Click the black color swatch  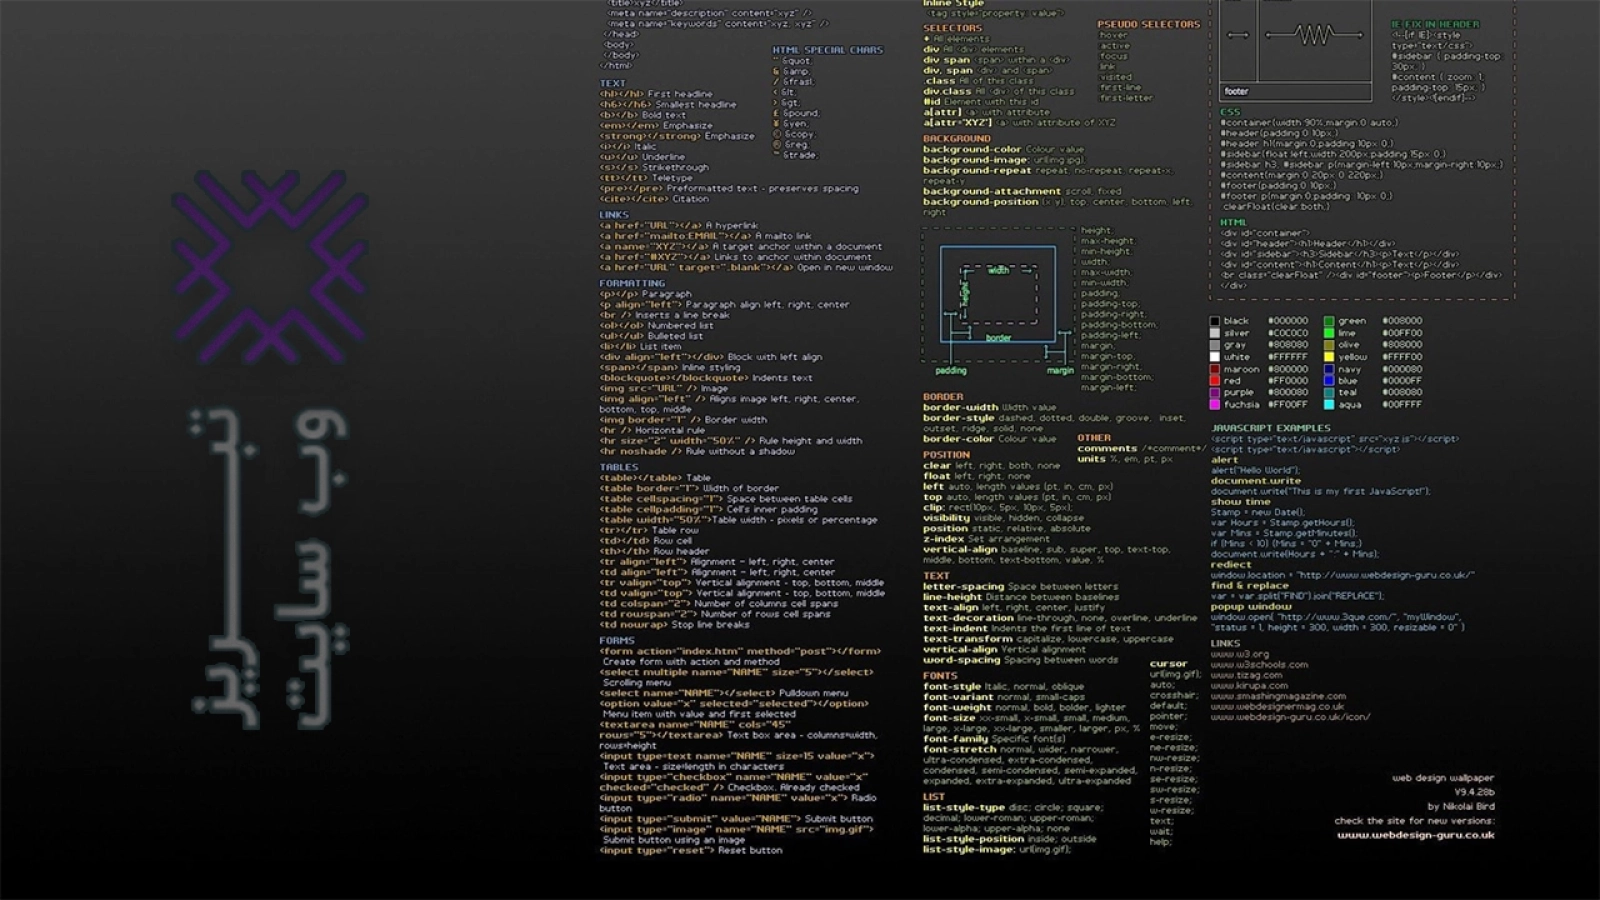[x=1215, y=321]
